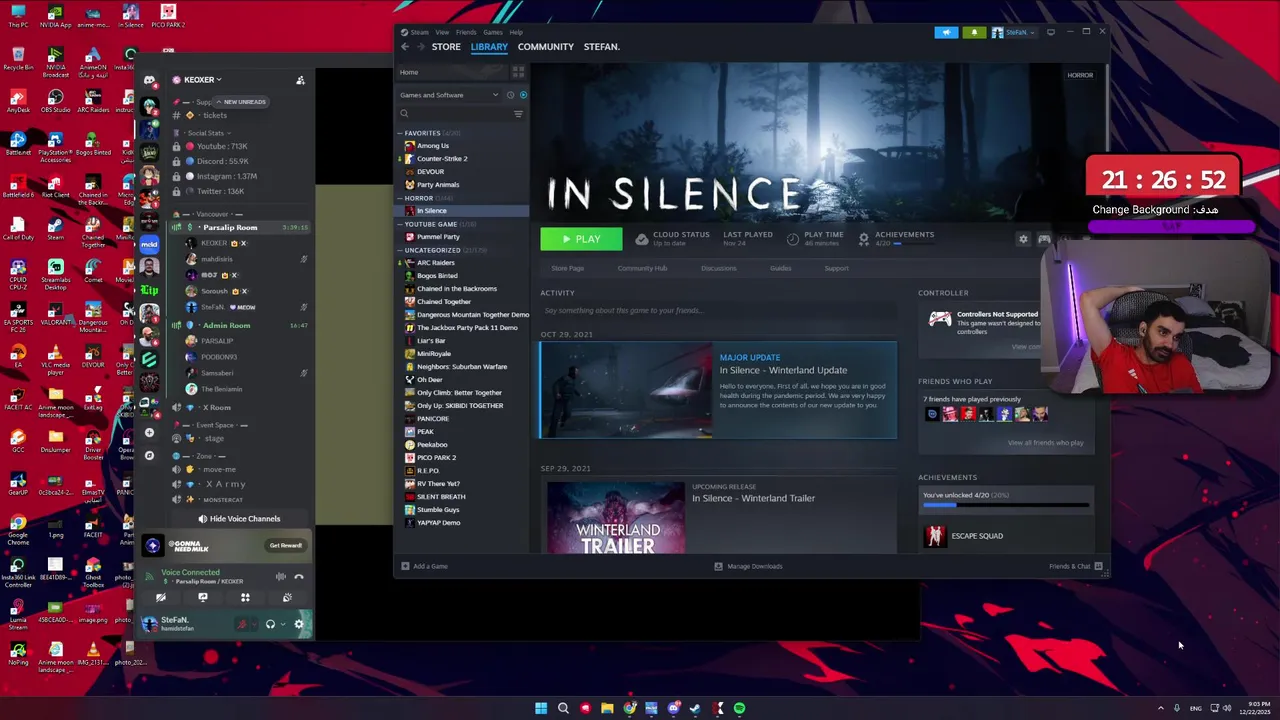Open Steam announcements megaphone button
This screenshot has width=1280, height=720.
point(946,32)
